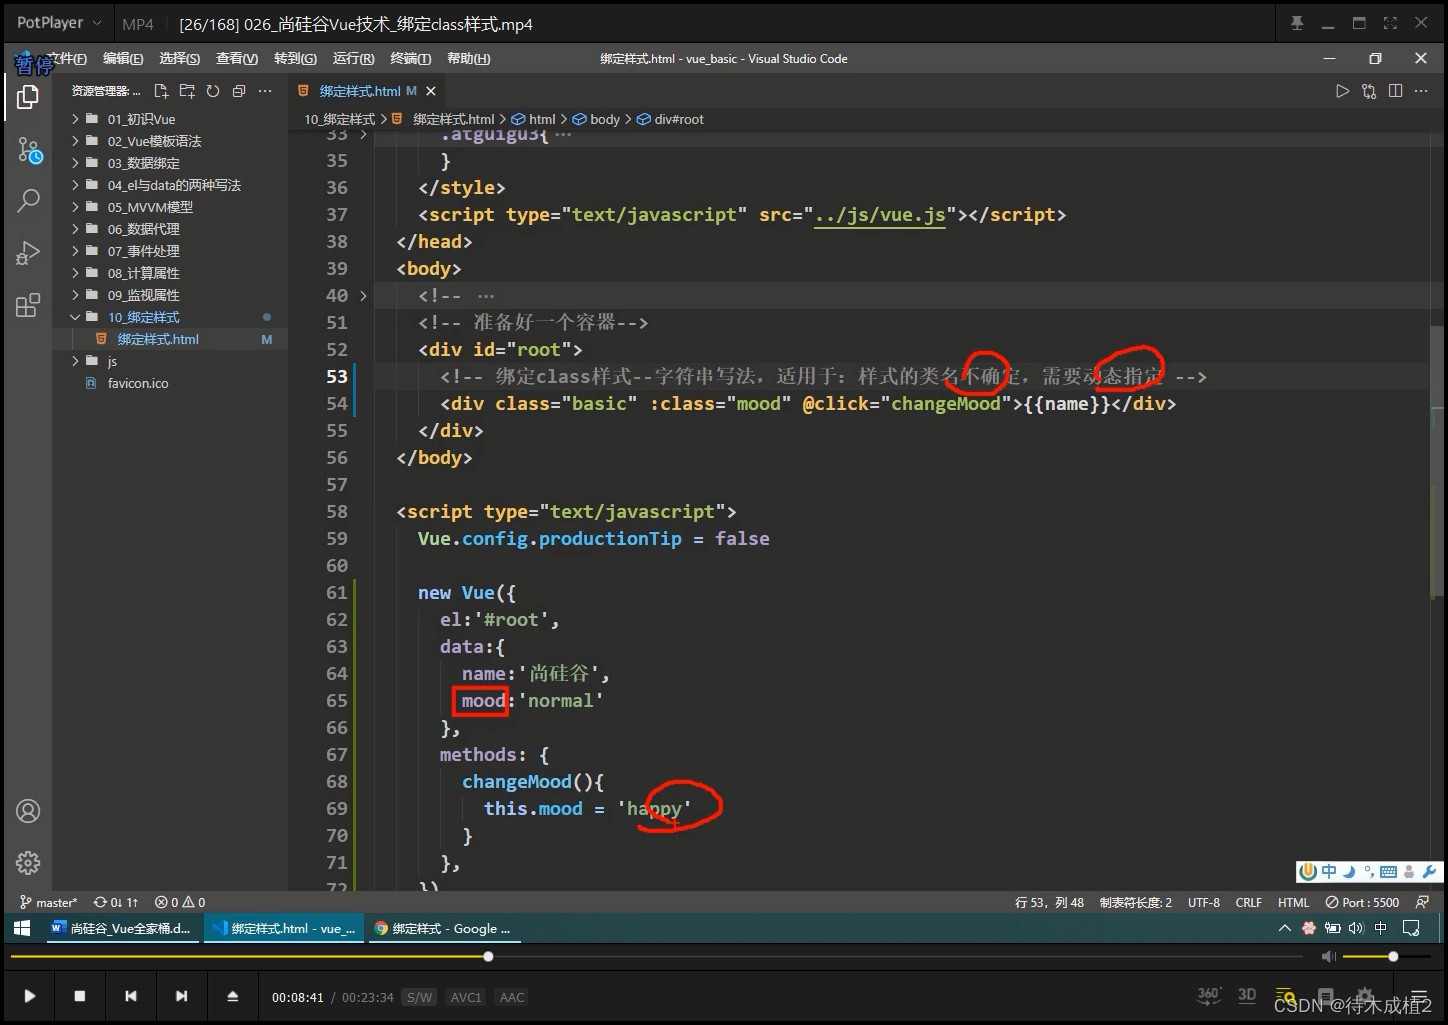Open the Source Control view icon
This screenshot has width=1448, height=1025.
(29, 151)
